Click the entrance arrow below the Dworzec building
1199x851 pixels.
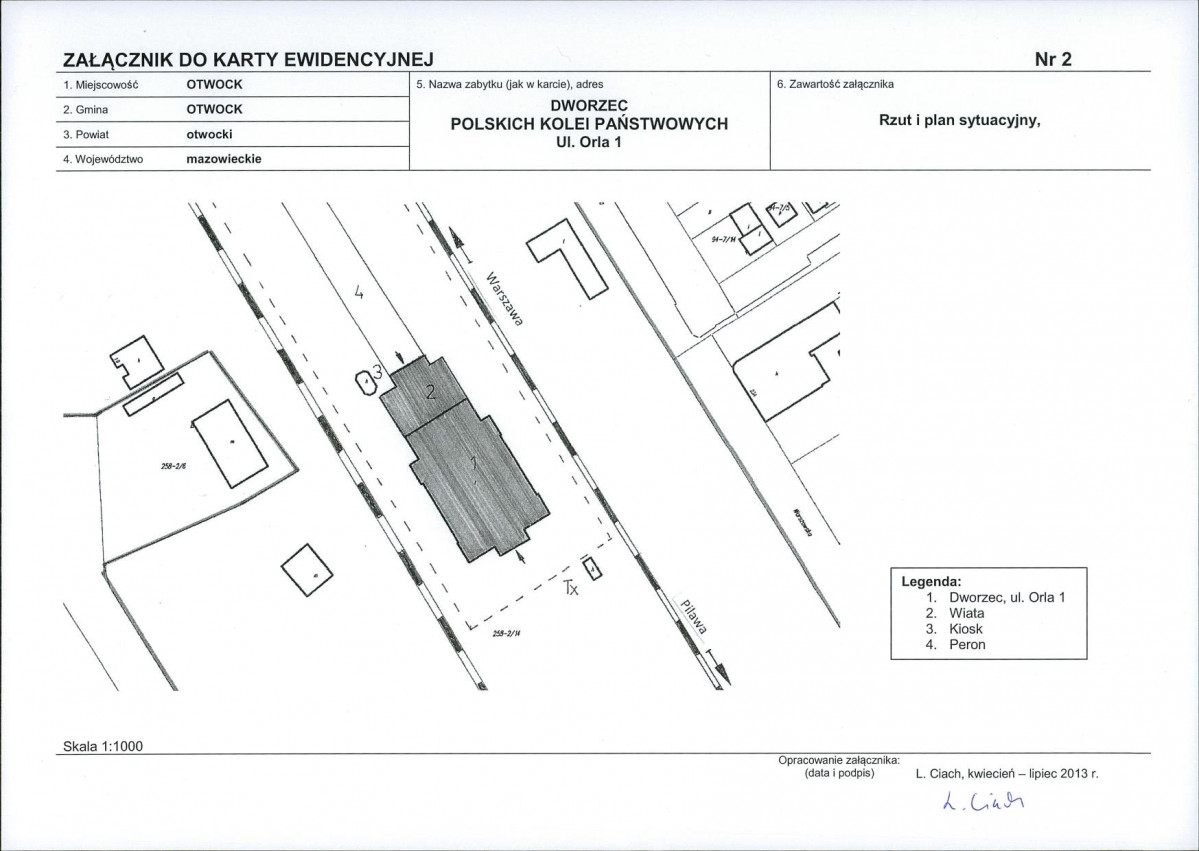pyautogui.click(x=522, y=555)
